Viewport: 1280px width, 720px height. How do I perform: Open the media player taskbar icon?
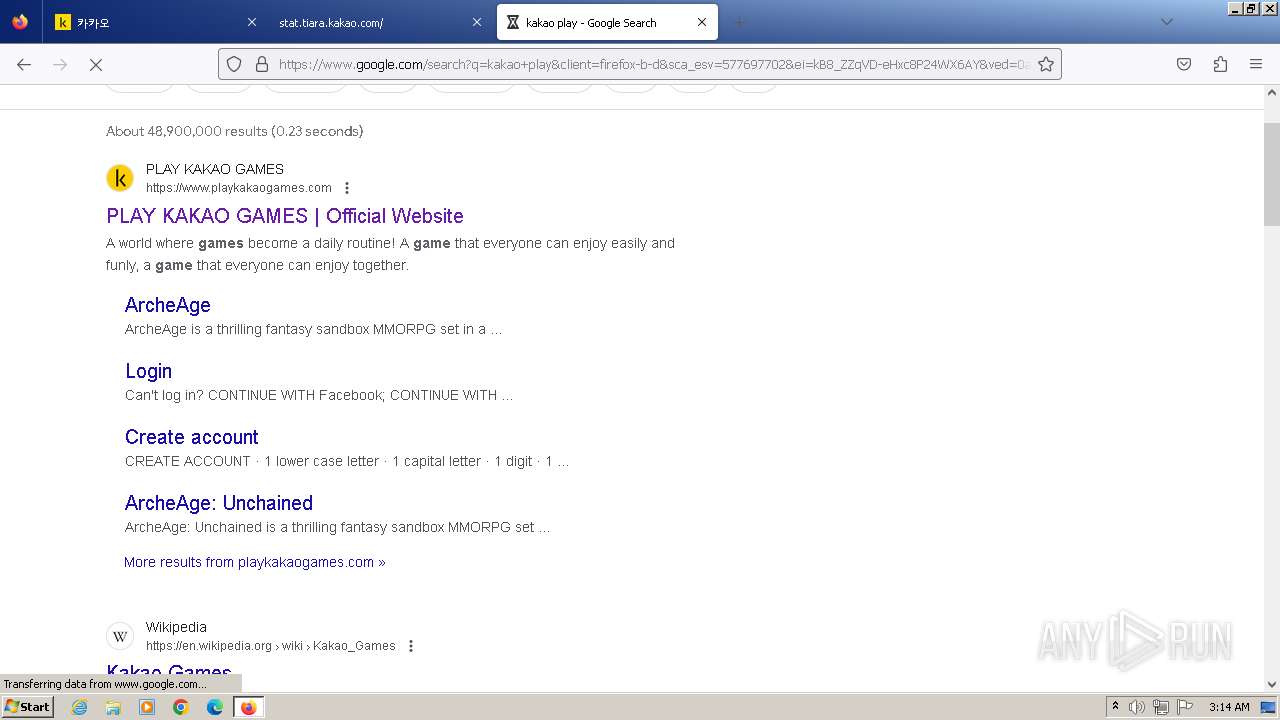[x=147, y=707]
